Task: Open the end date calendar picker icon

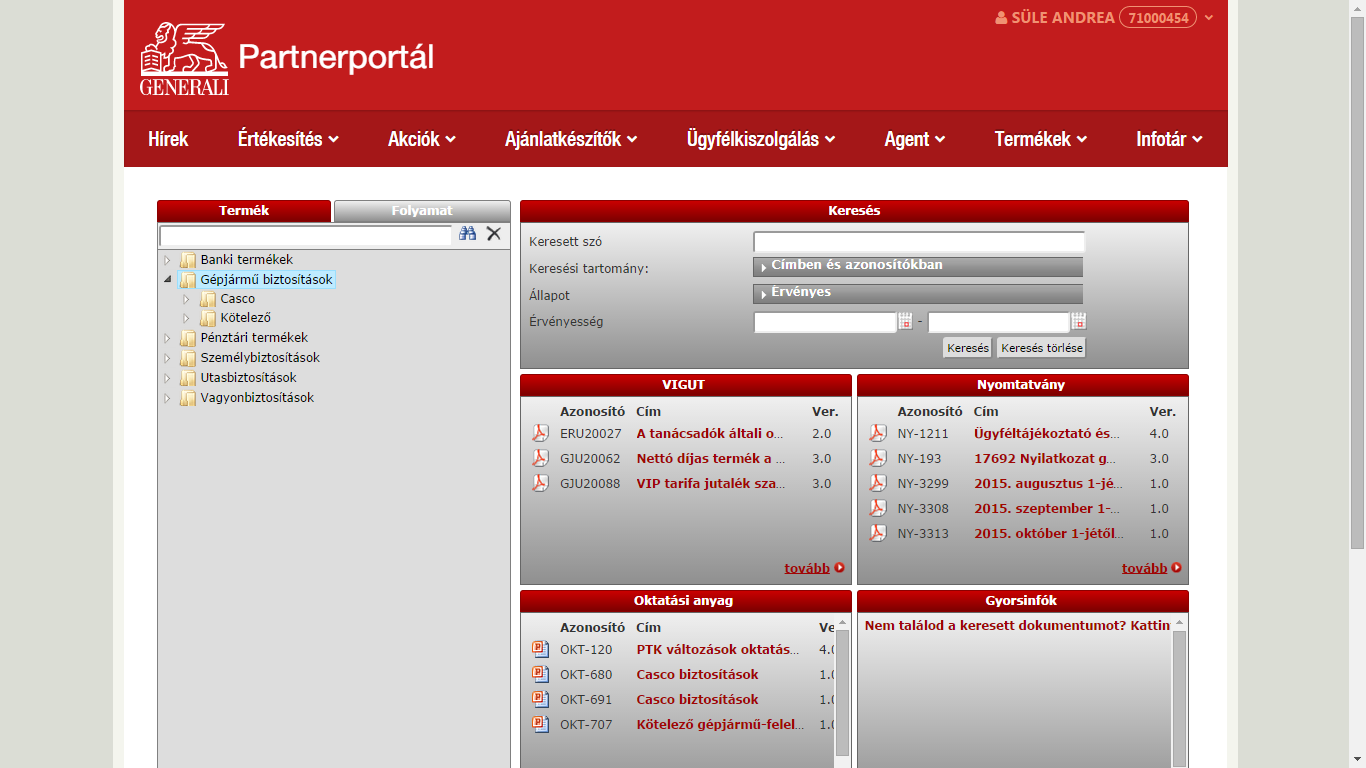Action: (1079, 322)
